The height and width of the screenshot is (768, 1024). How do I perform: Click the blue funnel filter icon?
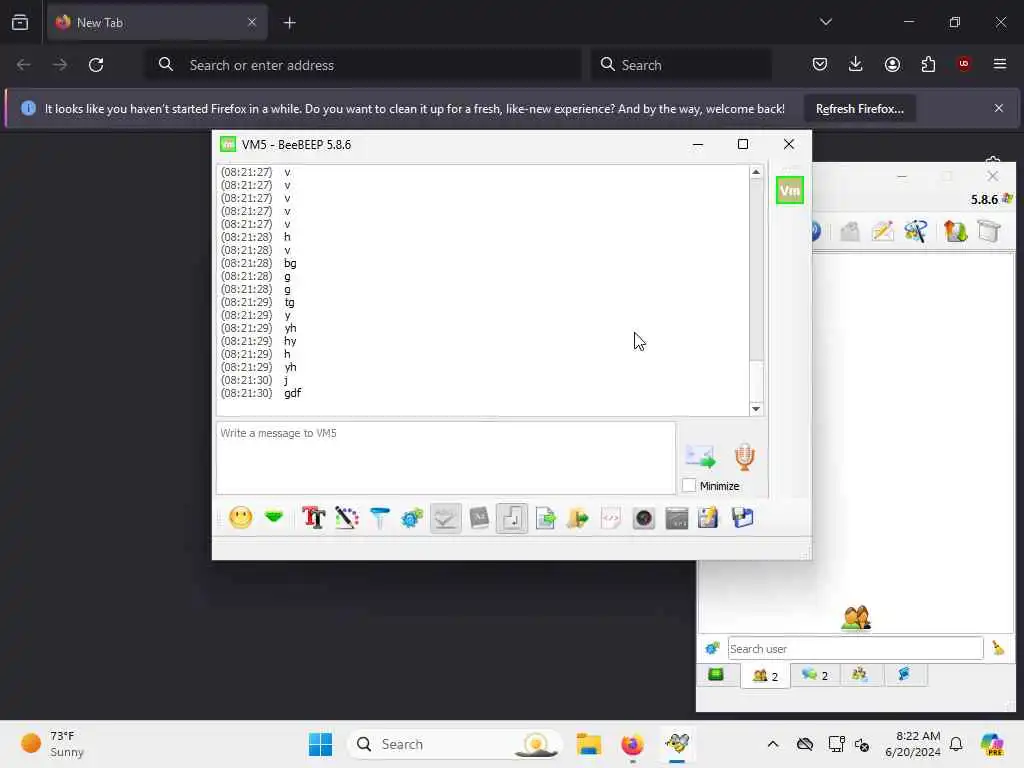[x=379, y=519]
